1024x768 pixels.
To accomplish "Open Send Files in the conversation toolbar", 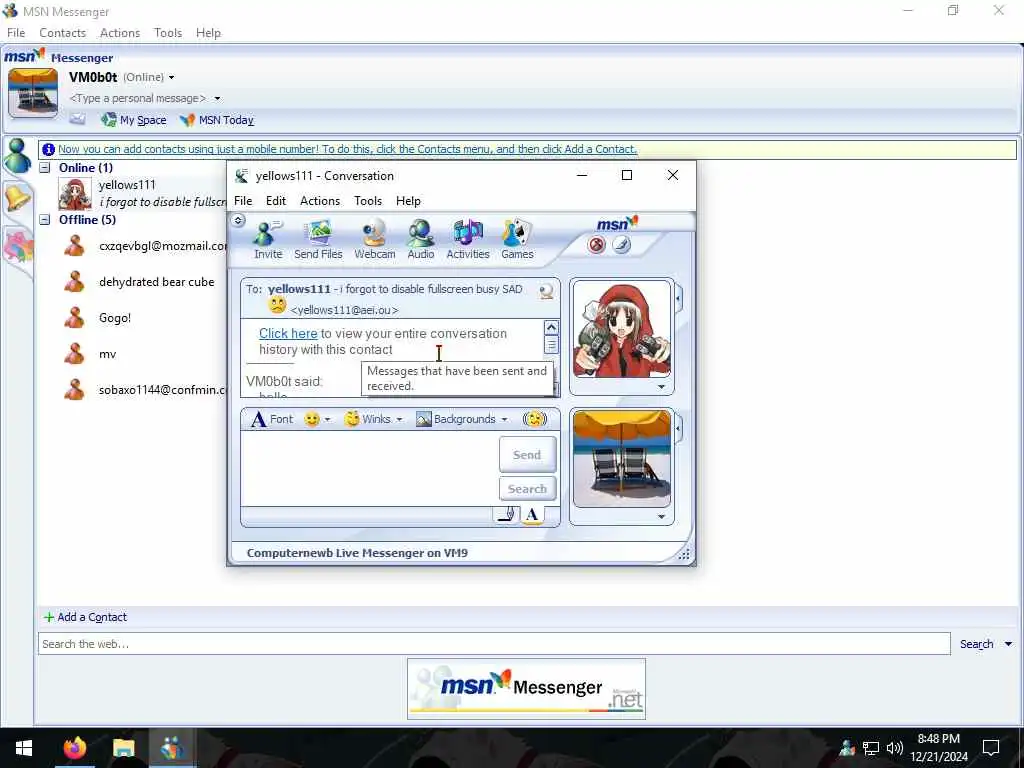I will (x=318, y=240).
